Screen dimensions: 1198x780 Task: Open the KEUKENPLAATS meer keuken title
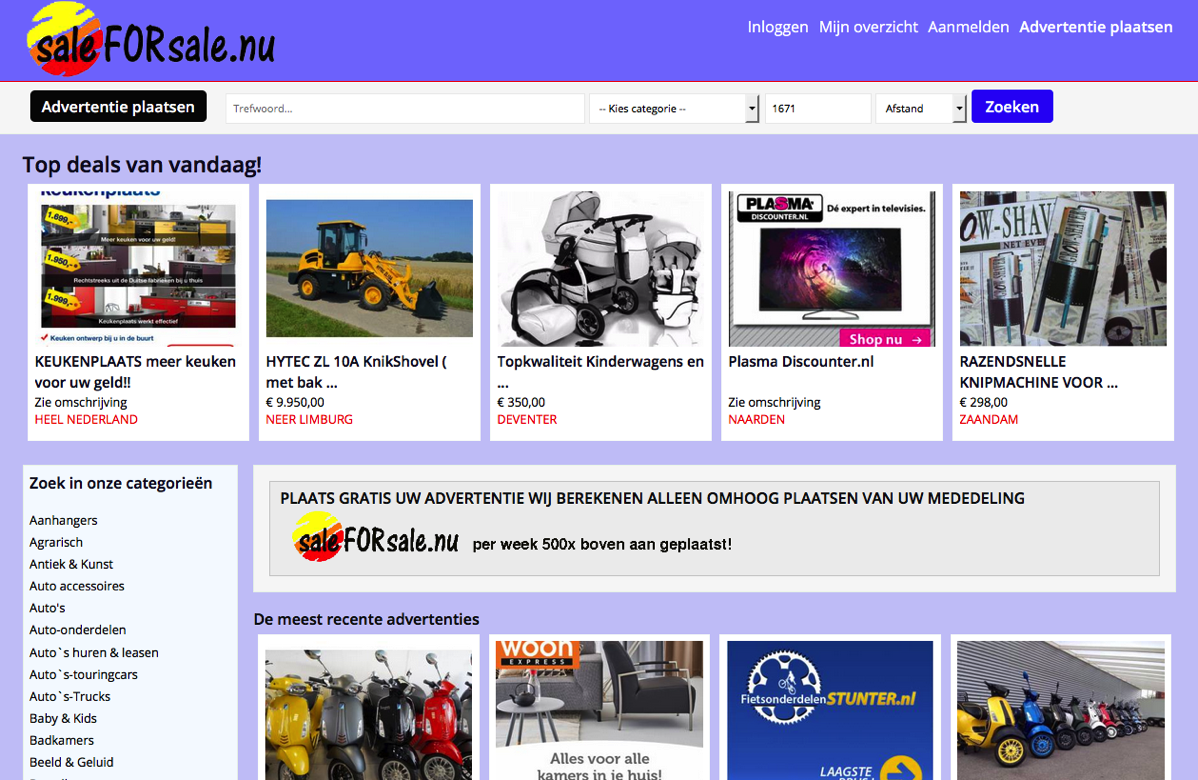(x=135, y=372)
